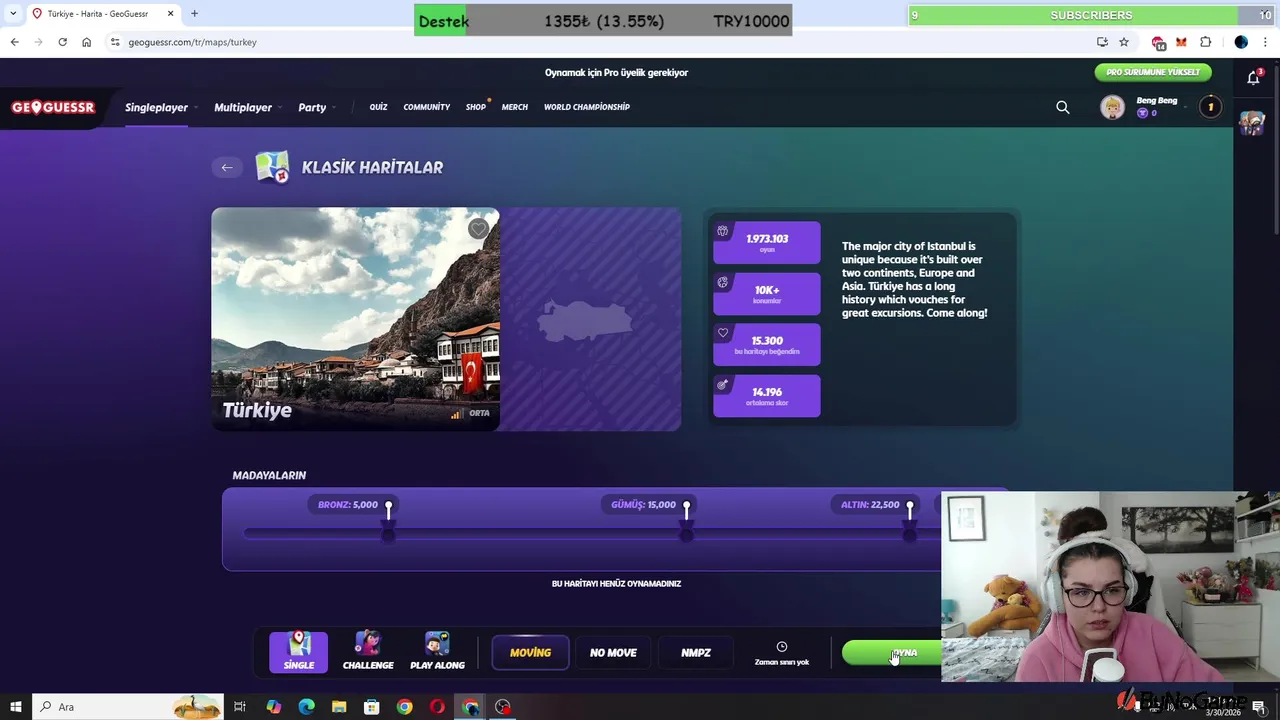Go to the Quiz page

(378, 107)
